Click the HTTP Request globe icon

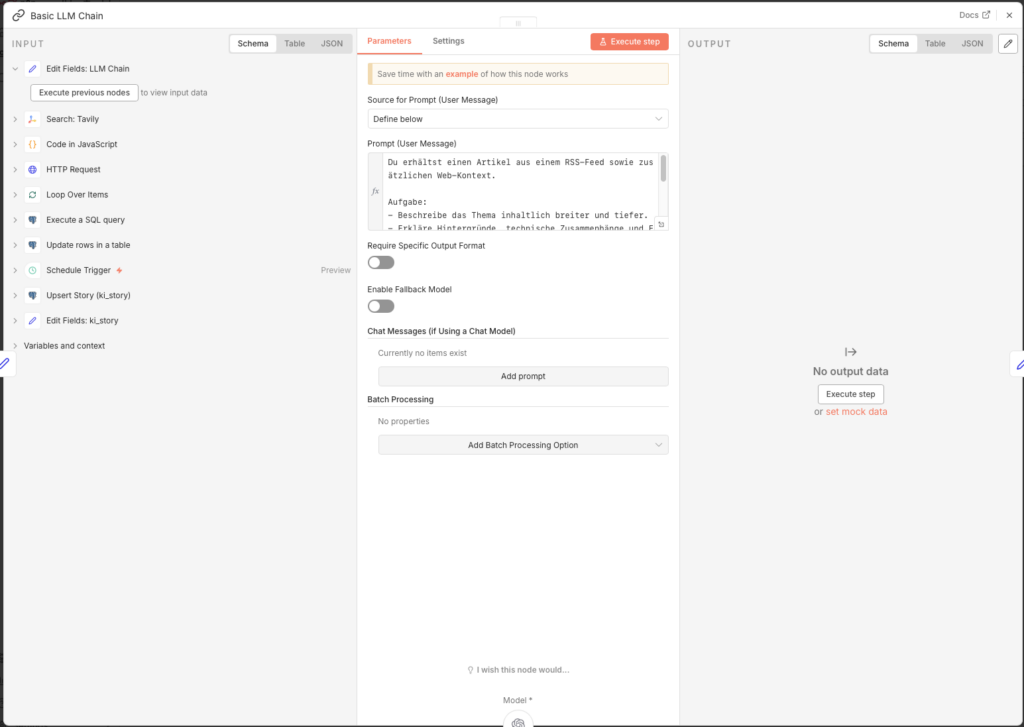(33, 170)
